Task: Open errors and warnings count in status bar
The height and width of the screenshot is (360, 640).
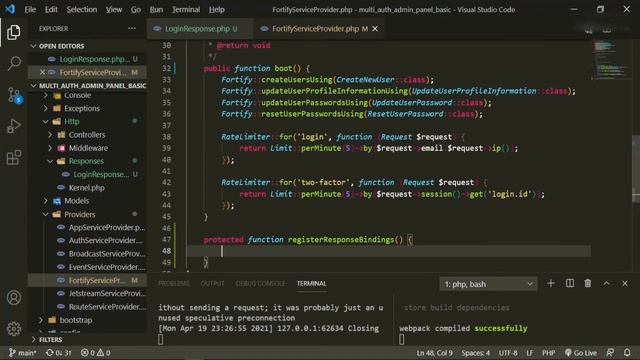Action: coord(96,353)
